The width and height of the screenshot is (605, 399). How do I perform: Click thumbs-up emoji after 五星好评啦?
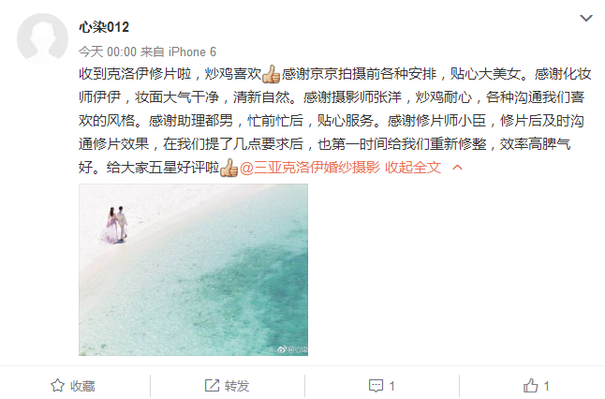(229, 167)
